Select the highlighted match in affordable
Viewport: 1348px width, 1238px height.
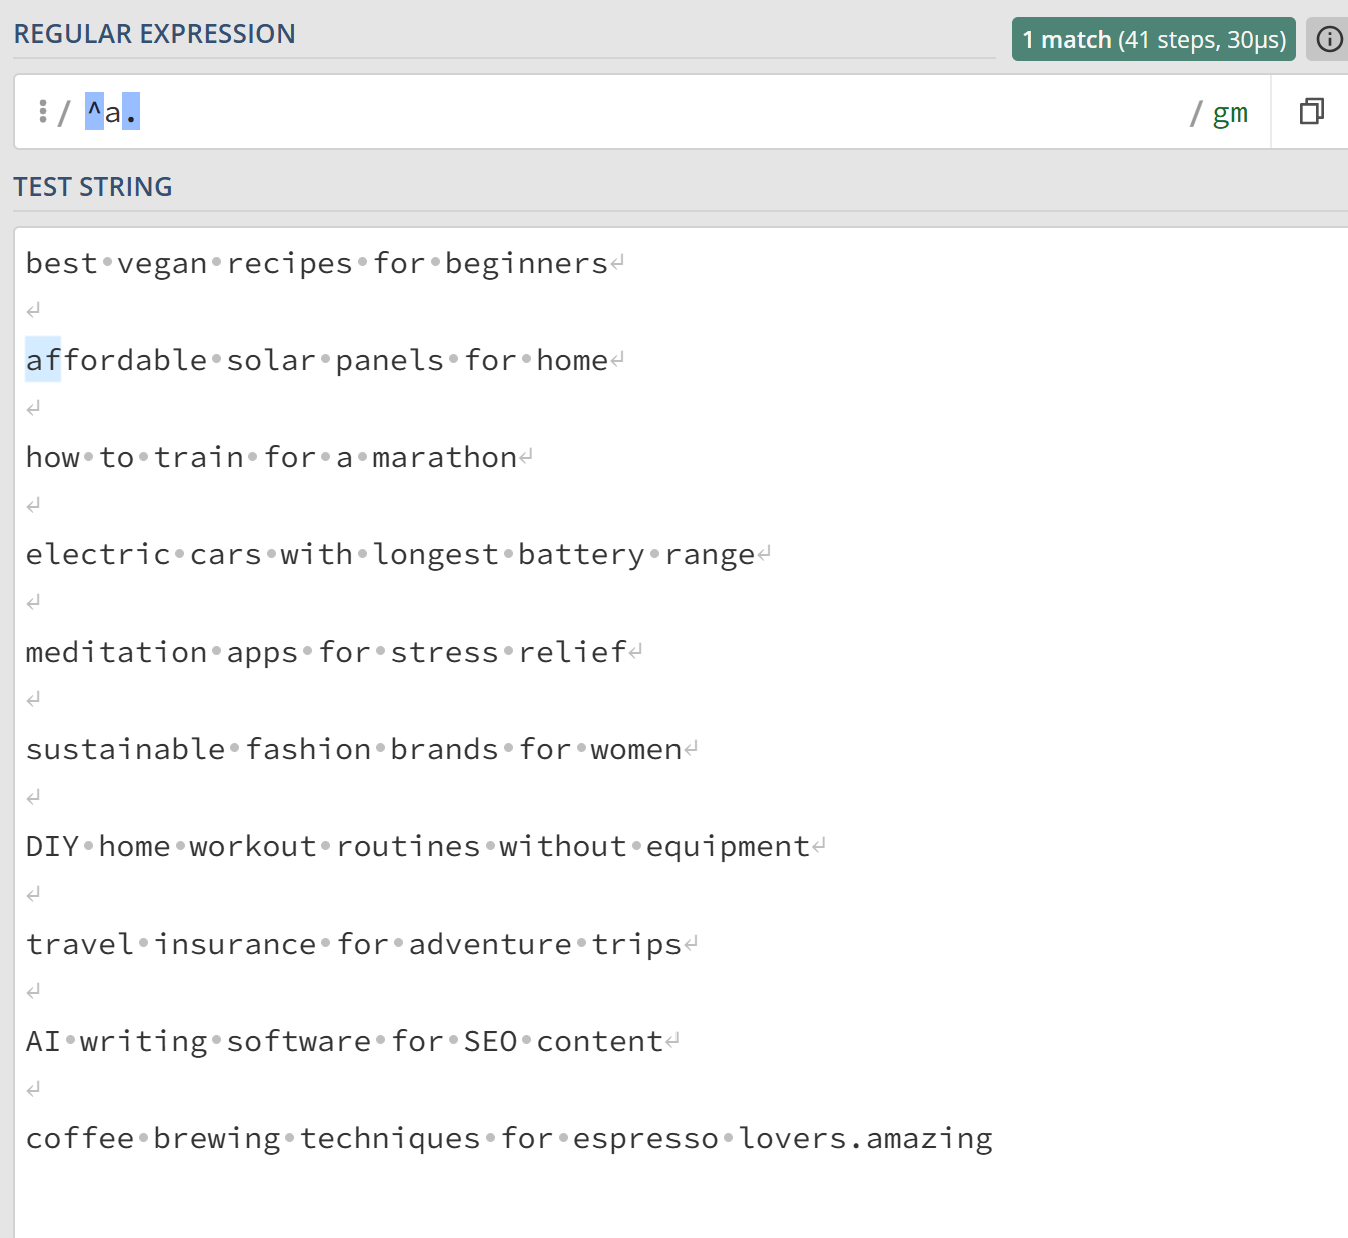[x=42, y=359]
